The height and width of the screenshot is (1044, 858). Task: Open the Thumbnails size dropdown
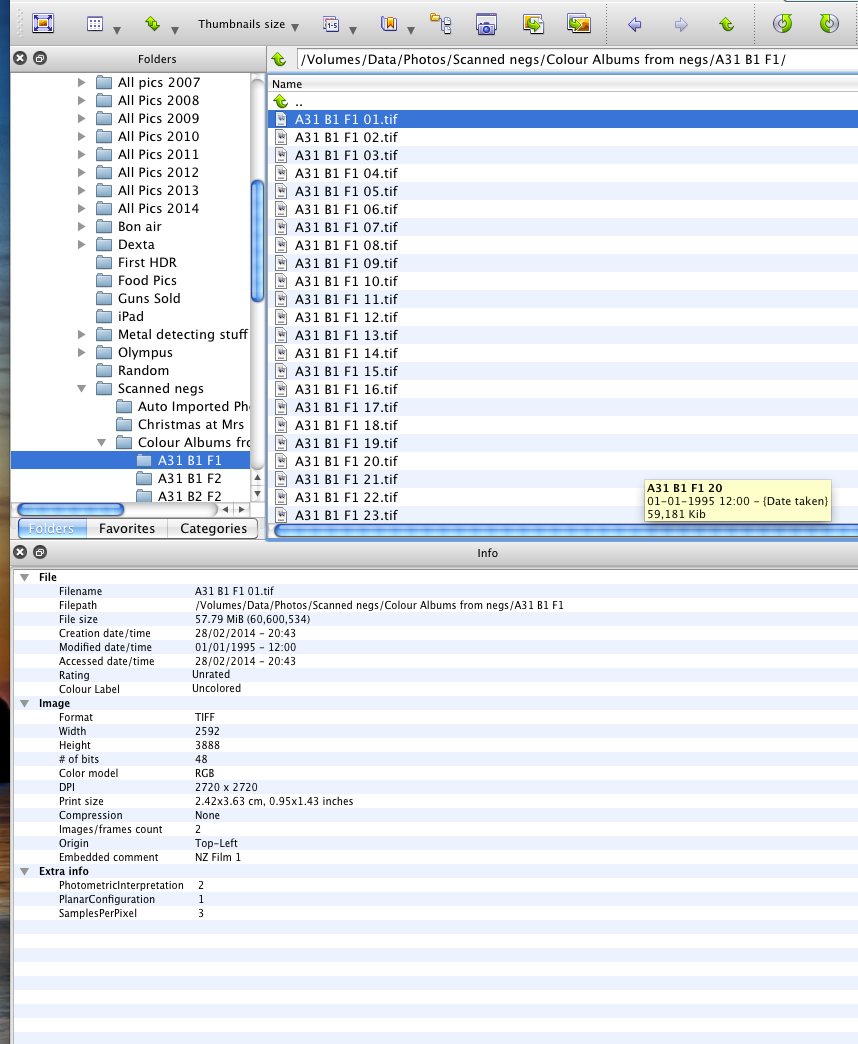point(248,25)
